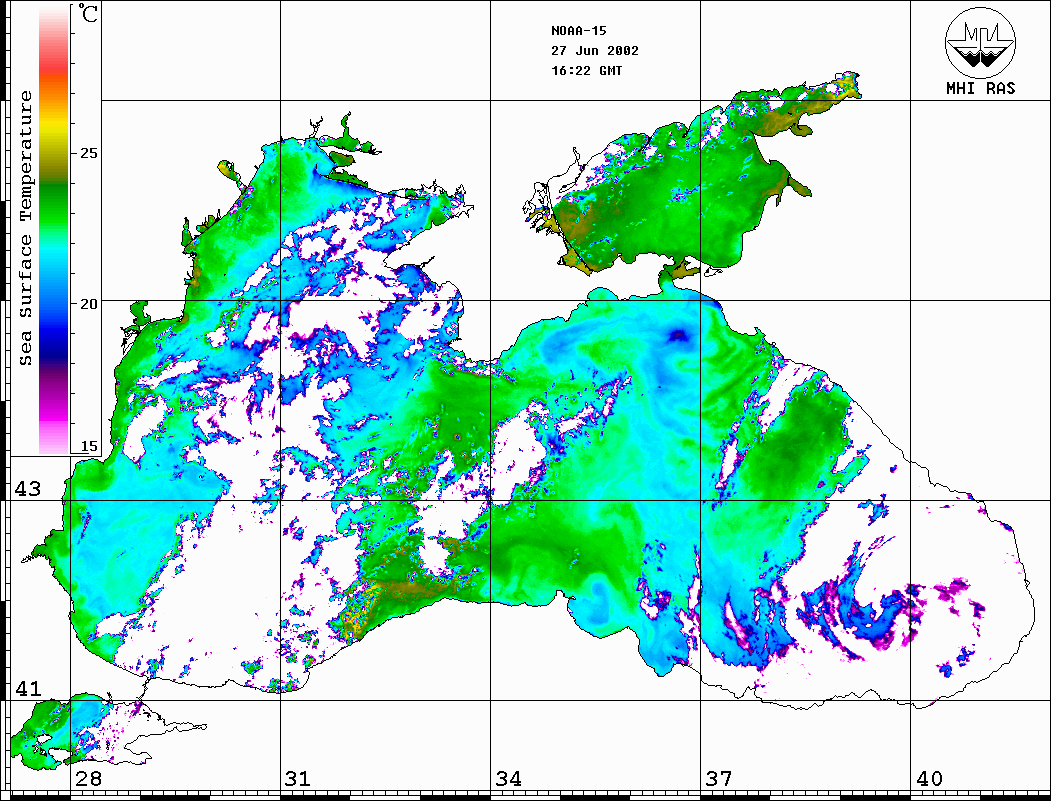Click the temperature color scale bar
This screenshot has width=1051, height=801.
click(x=54, y=230)
